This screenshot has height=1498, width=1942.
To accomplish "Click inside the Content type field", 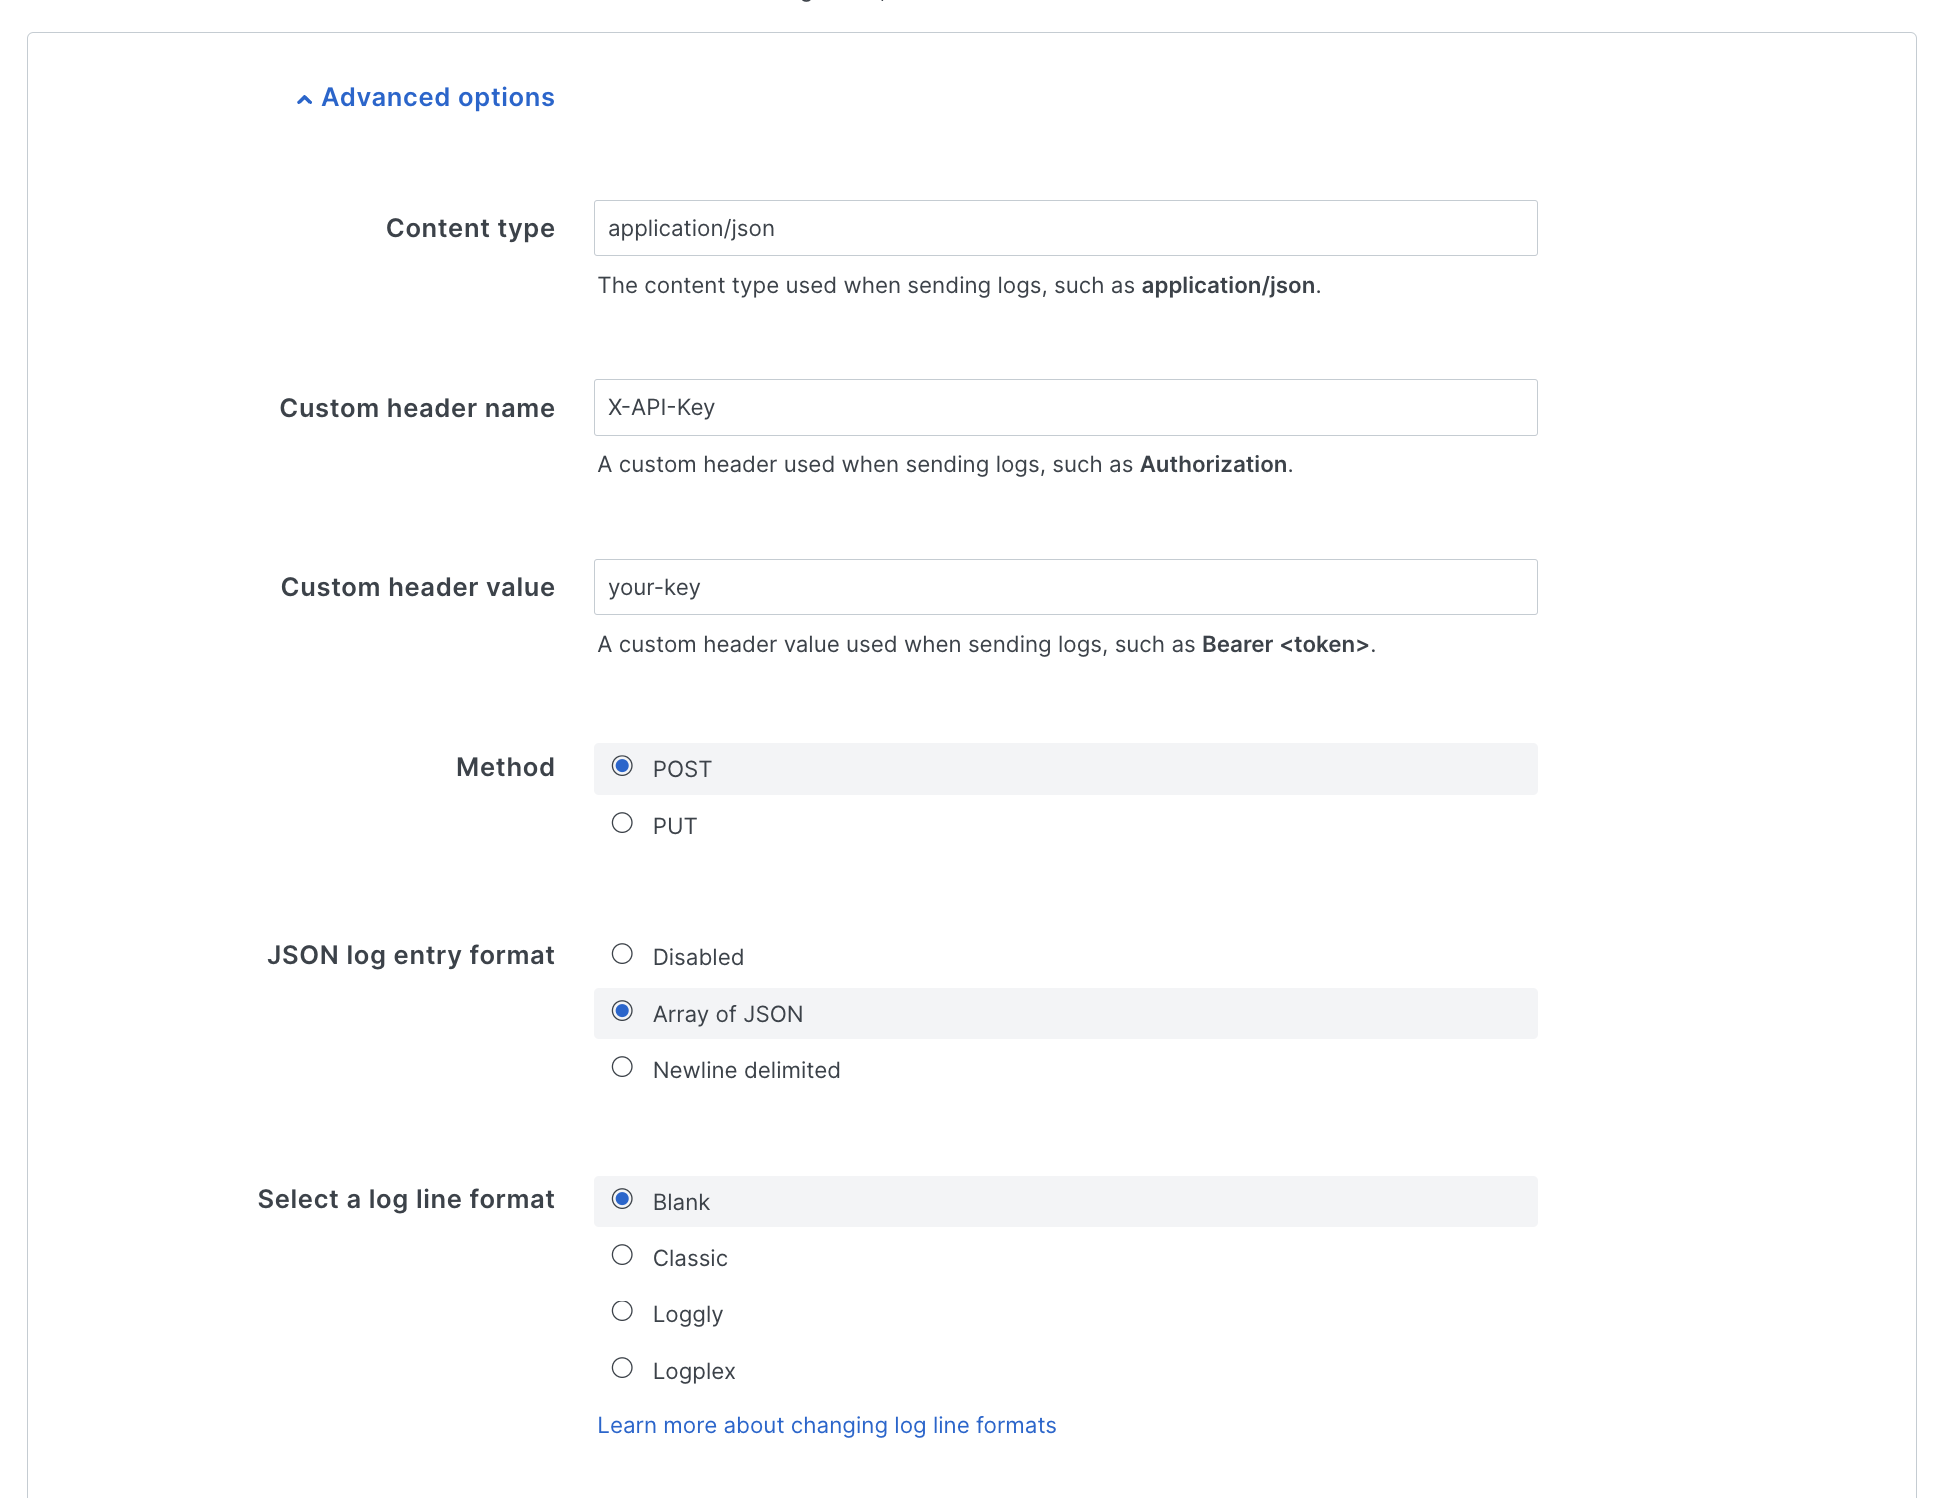I will (1065, 228).
